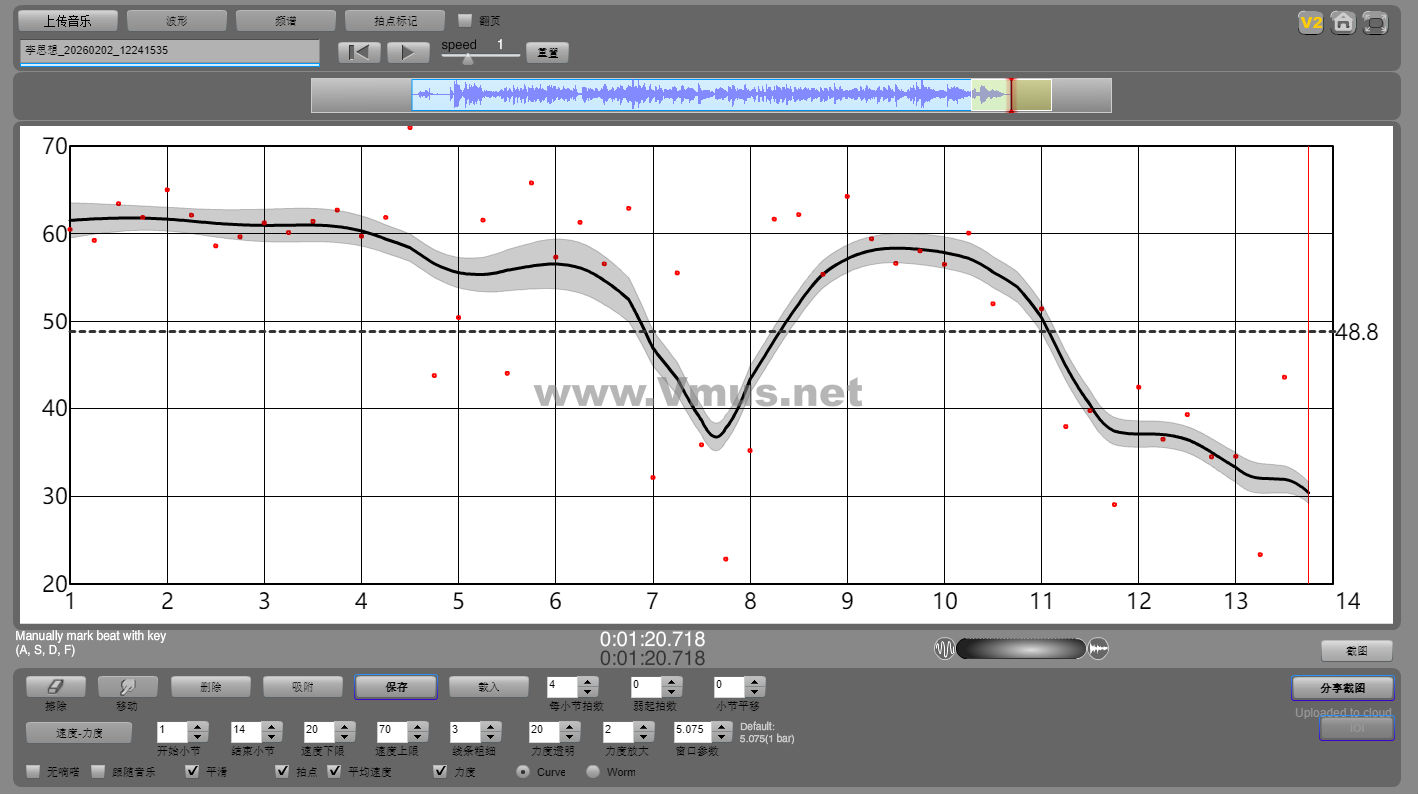The width and height of the screenshot is (1418, 794).
Task: Switch to the 波形 waveform view
Action: [x=177, y=21]
